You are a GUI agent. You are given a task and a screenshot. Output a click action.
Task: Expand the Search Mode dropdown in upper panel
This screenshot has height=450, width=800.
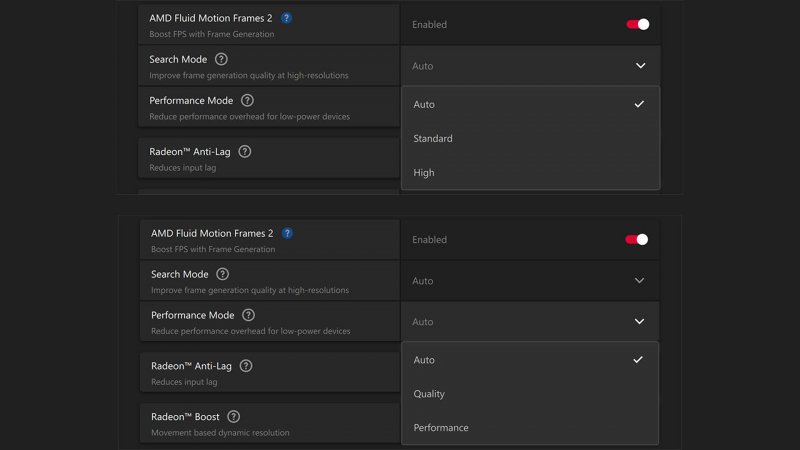pos(640,66)
